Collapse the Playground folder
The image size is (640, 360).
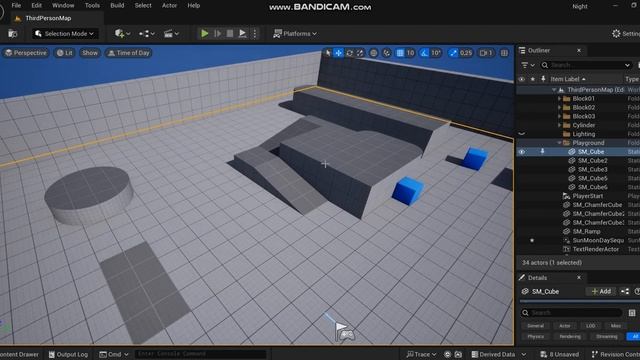(559, 143)
